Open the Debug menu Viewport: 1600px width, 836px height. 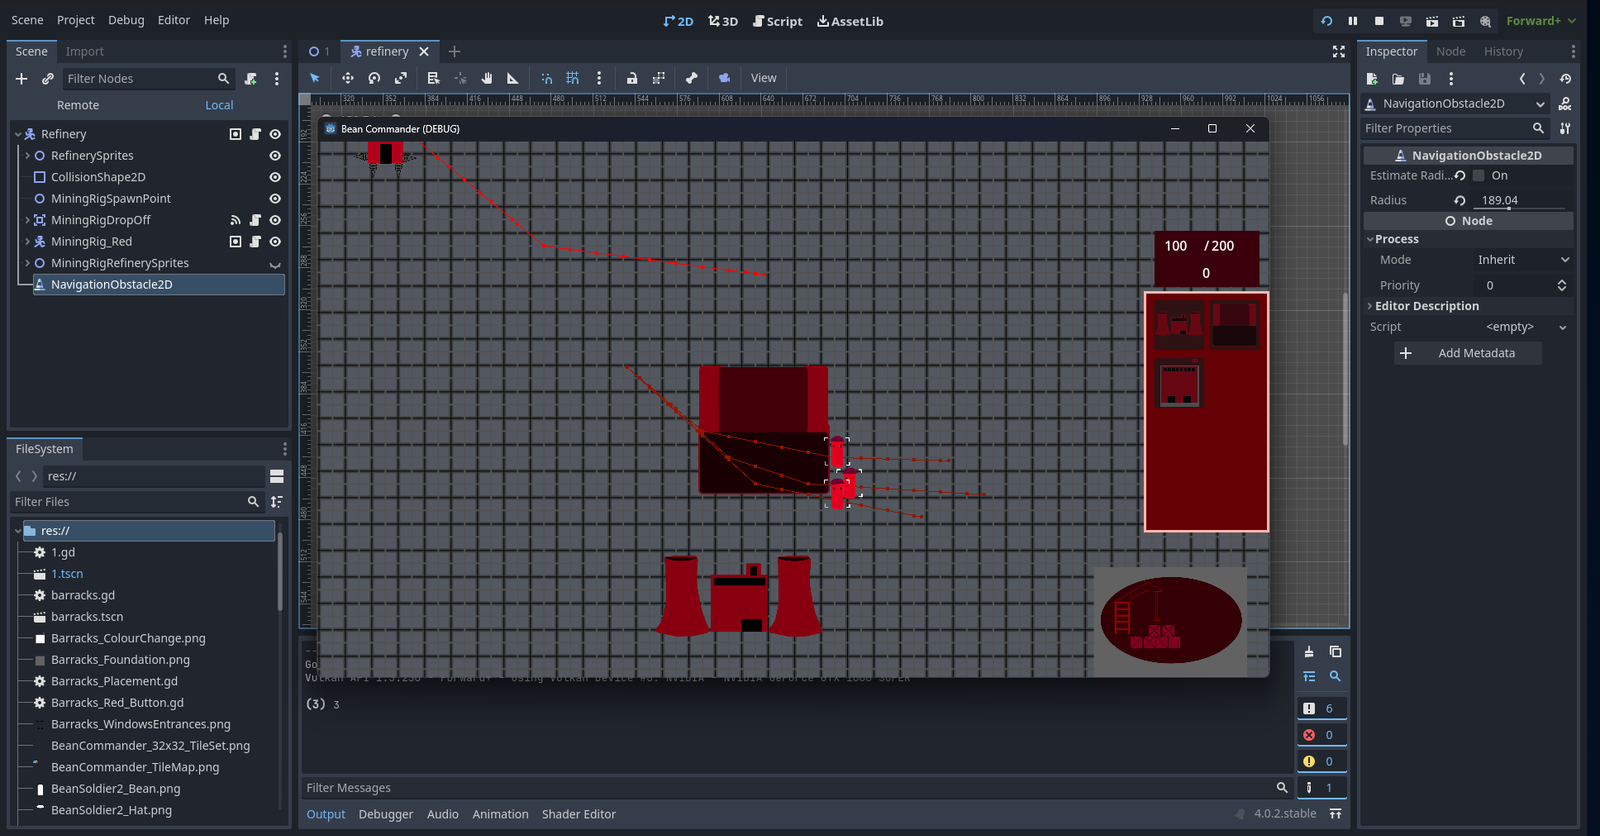pos(126,20)
